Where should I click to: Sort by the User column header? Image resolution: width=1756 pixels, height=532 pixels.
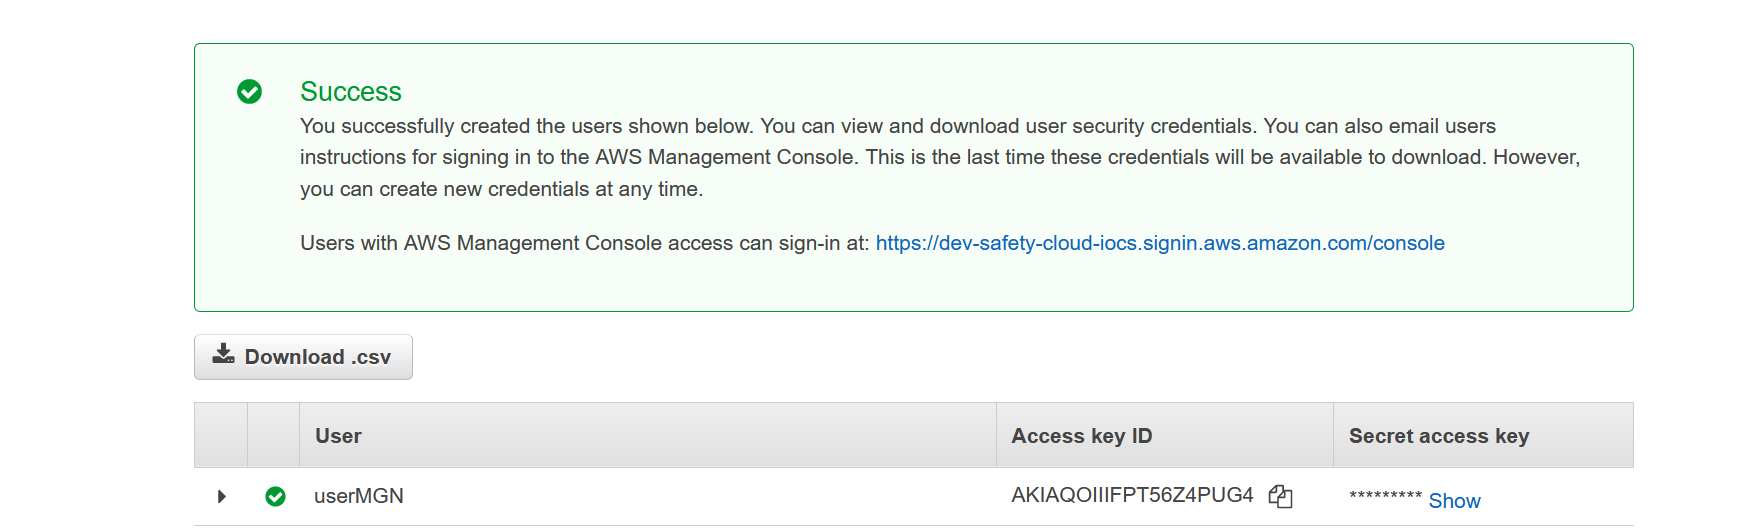(x=338, y=436)
